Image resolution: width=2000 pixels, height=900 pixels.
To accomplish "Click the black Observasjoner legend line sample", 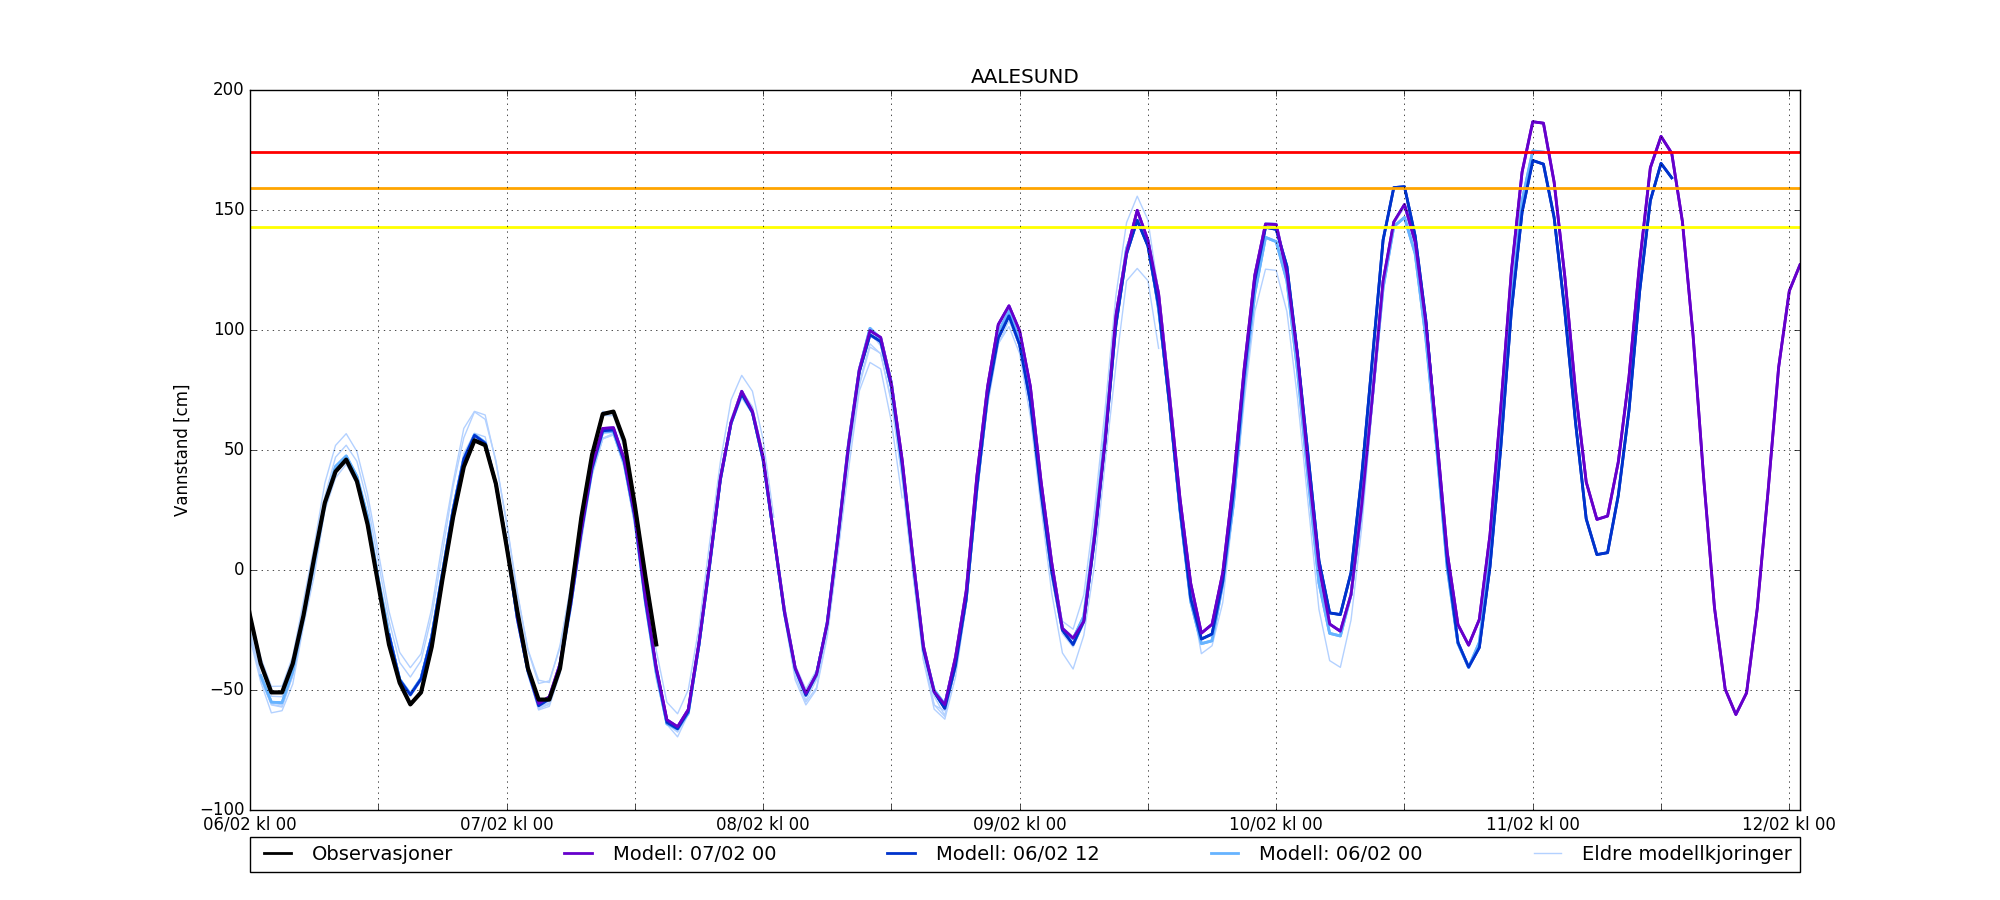I will (x=278, y=854).
